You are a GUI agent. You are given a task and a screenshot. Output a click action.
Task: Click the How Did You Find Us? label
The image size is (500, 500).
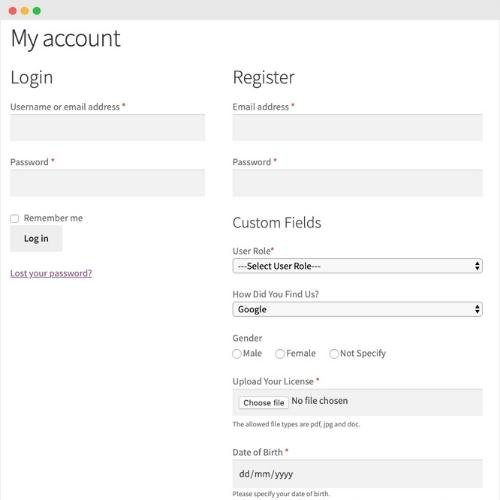pyautogui.click(x=276, y=294)
